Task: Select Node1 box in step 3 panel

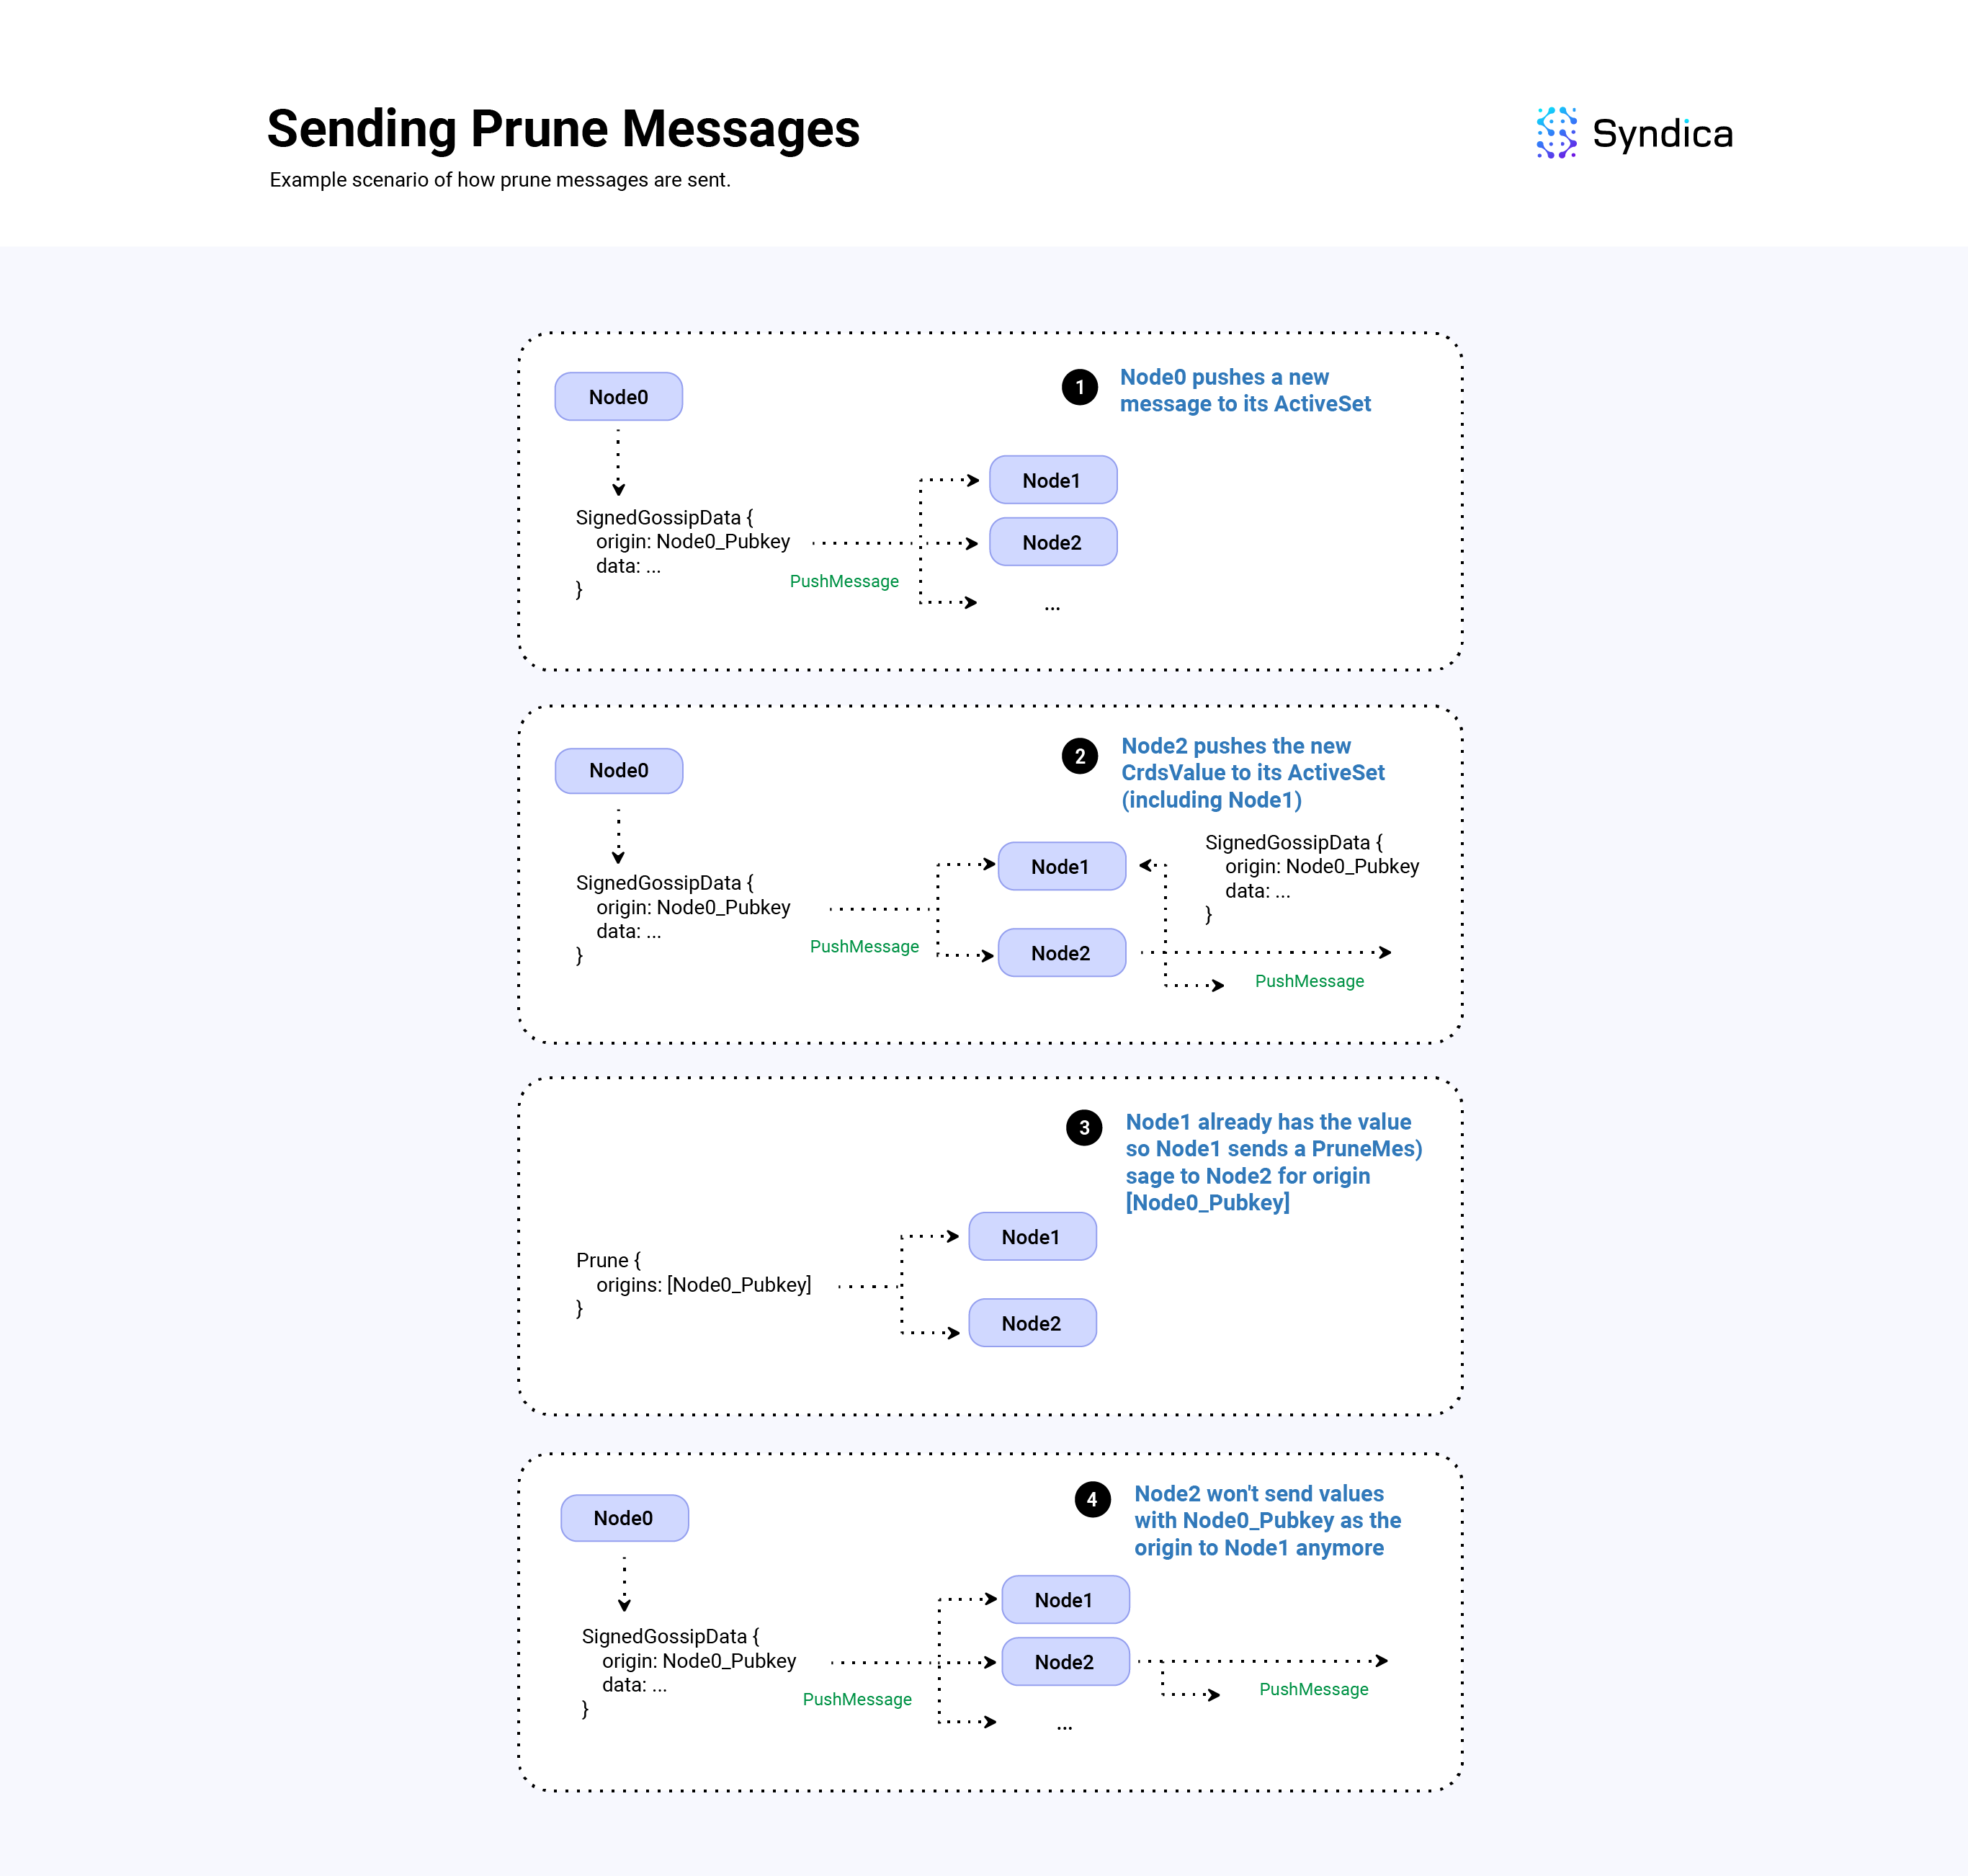Action: click(x=1033, y=1237)
